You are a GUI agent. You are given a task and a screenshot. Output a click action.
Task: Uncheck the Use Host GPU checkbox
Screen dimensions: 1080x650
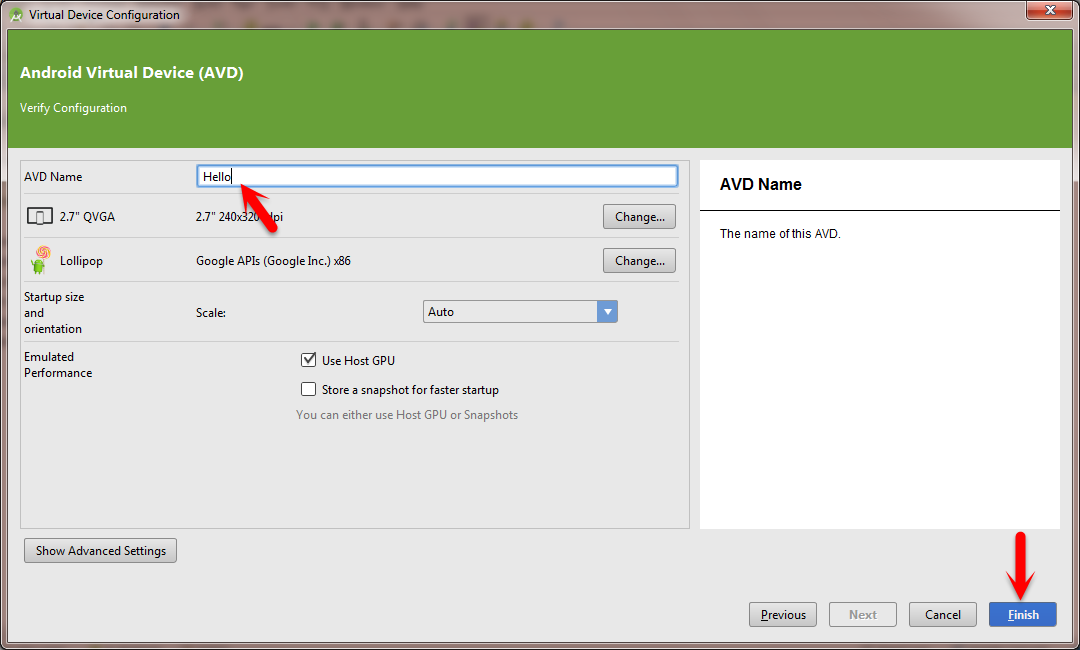(x=308, y=359)
